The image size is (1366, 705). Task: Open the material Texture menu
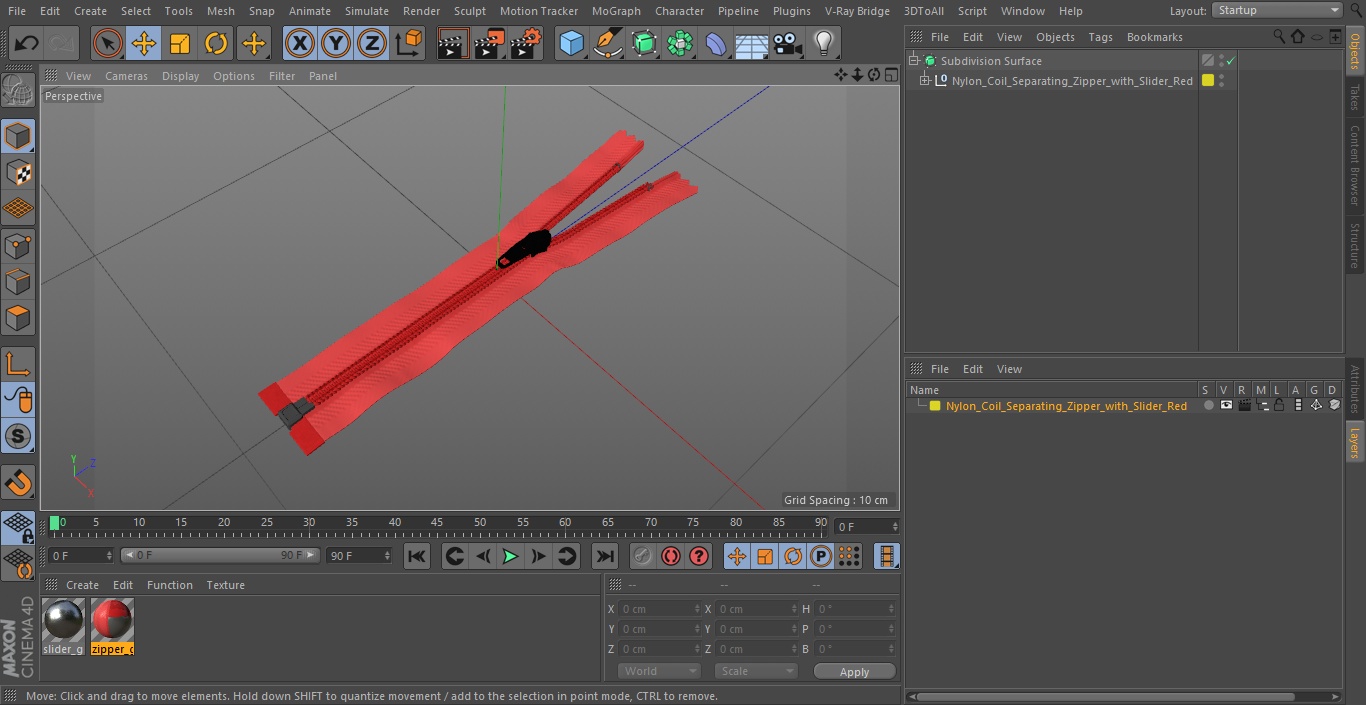tap(225, 585)
